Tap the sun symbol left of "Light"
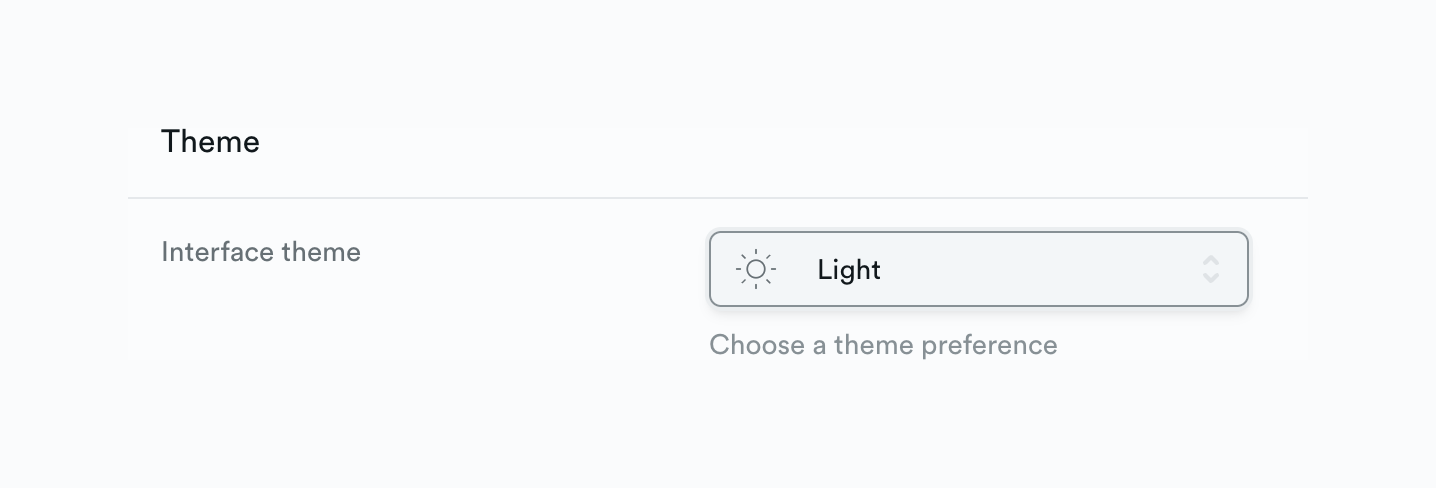Viewport: 1436px width, 488px height. pos(756,270)
